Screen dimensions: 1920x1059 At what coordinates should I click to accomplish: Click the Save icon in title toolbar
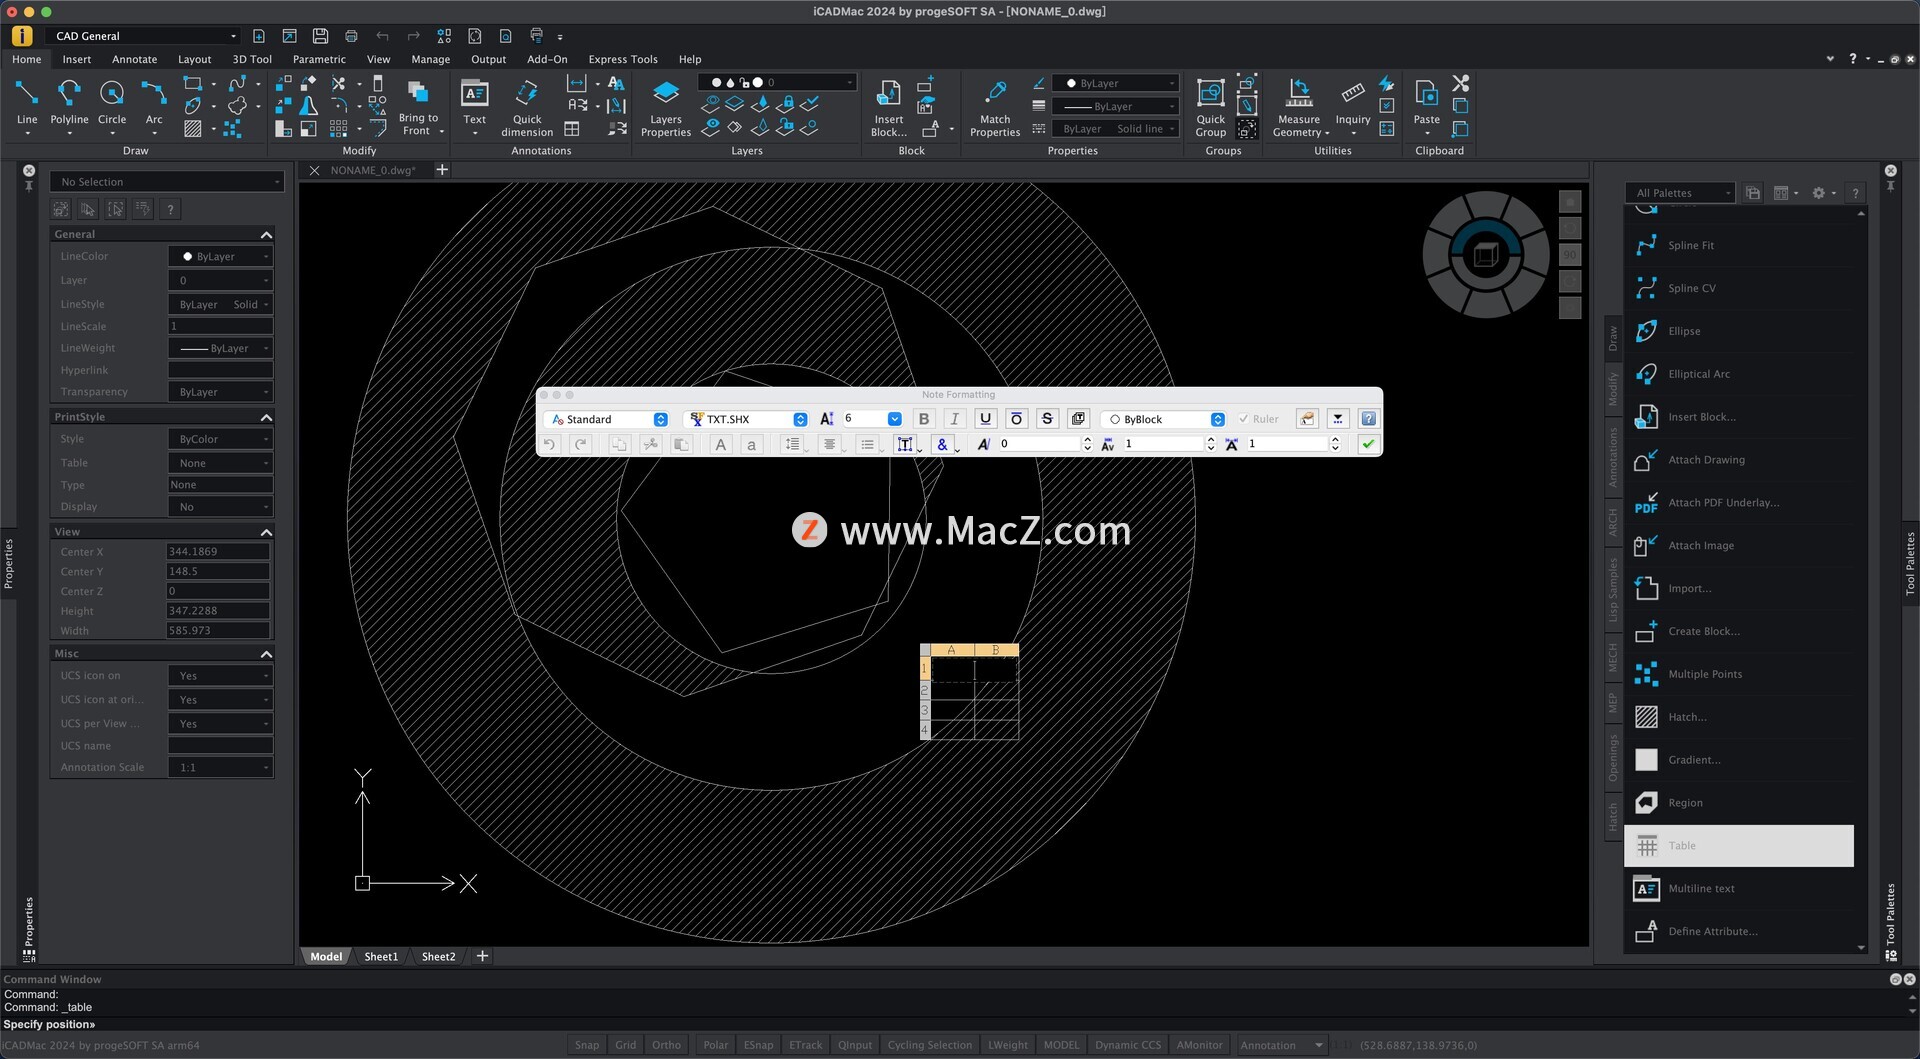pos(320,36)
